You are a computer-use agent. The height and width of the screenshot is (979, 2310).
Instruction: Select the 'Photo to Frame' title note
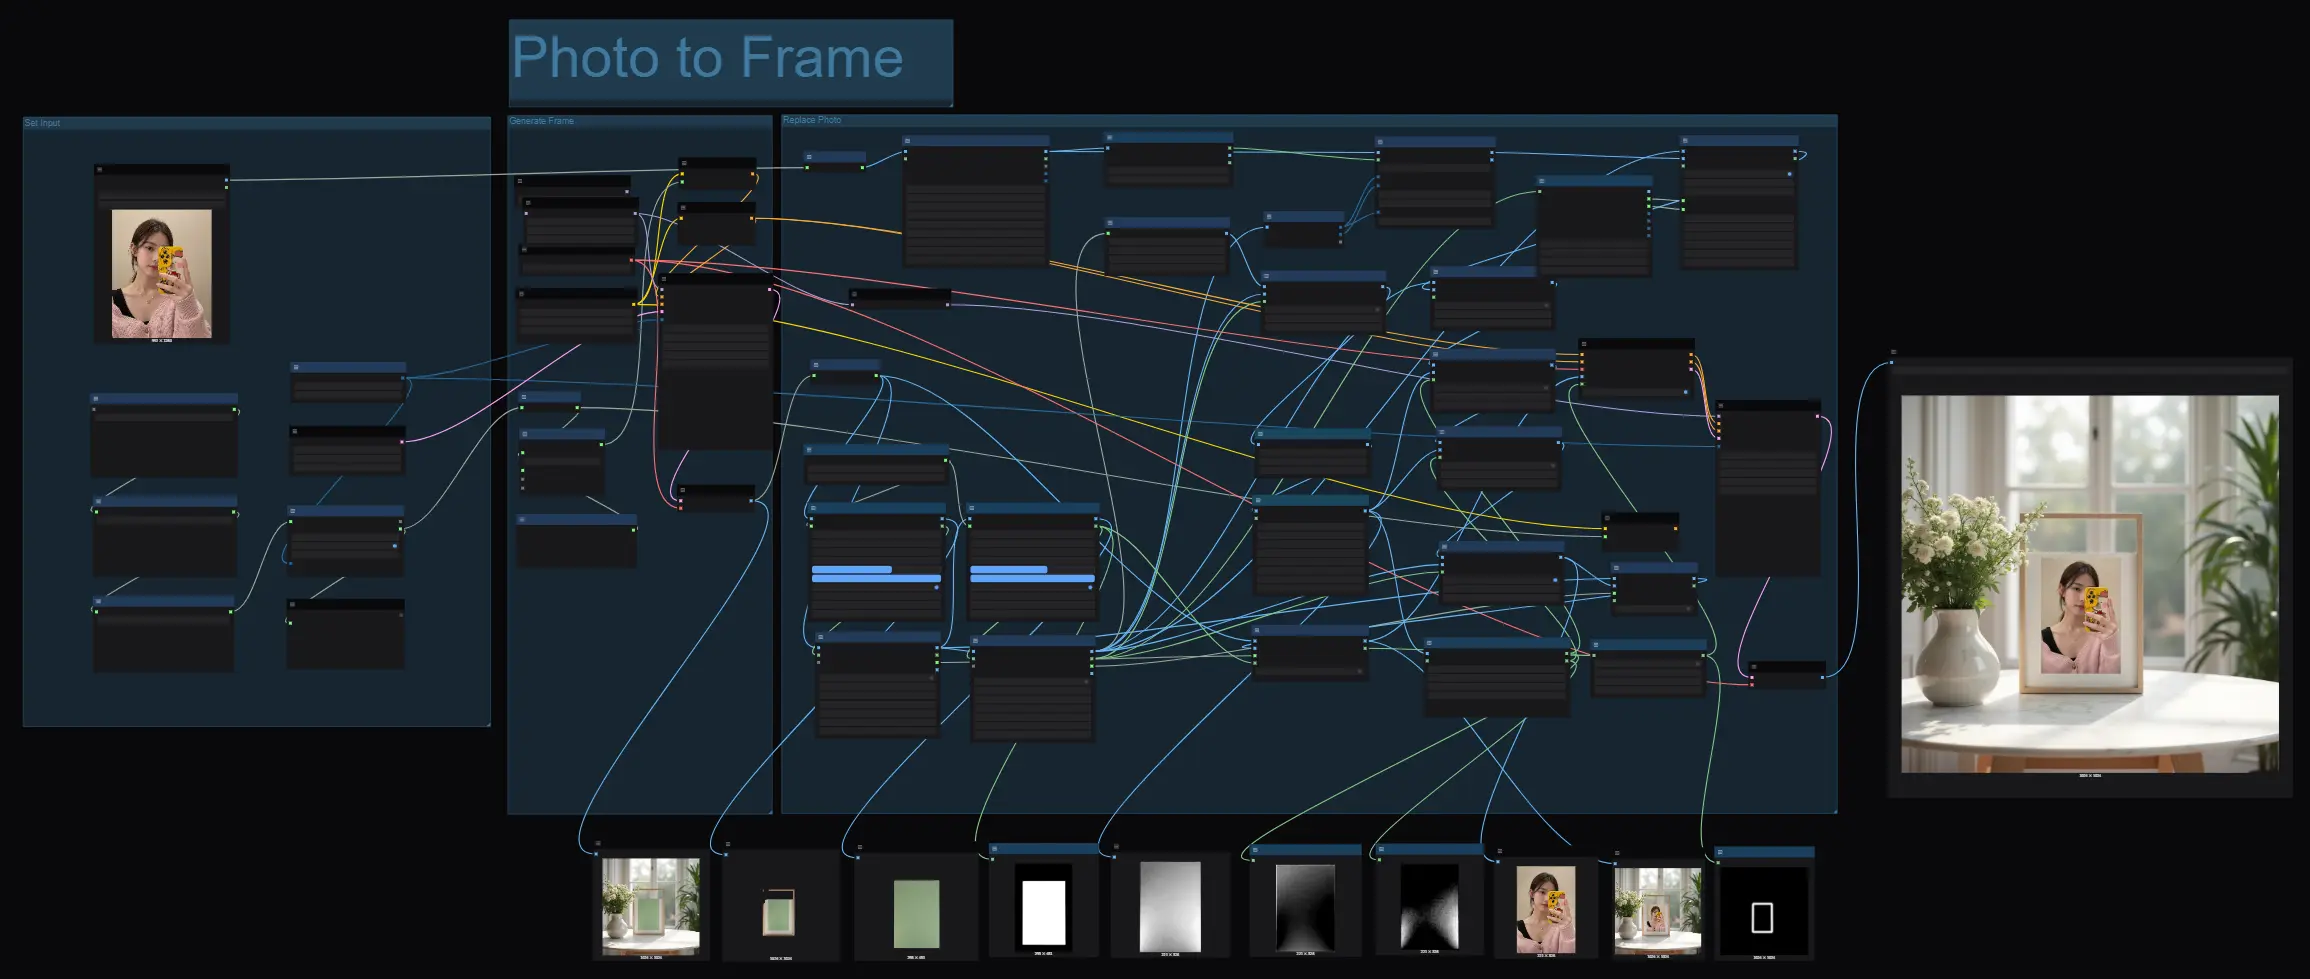pyautogui.click(x=730, y=62)
